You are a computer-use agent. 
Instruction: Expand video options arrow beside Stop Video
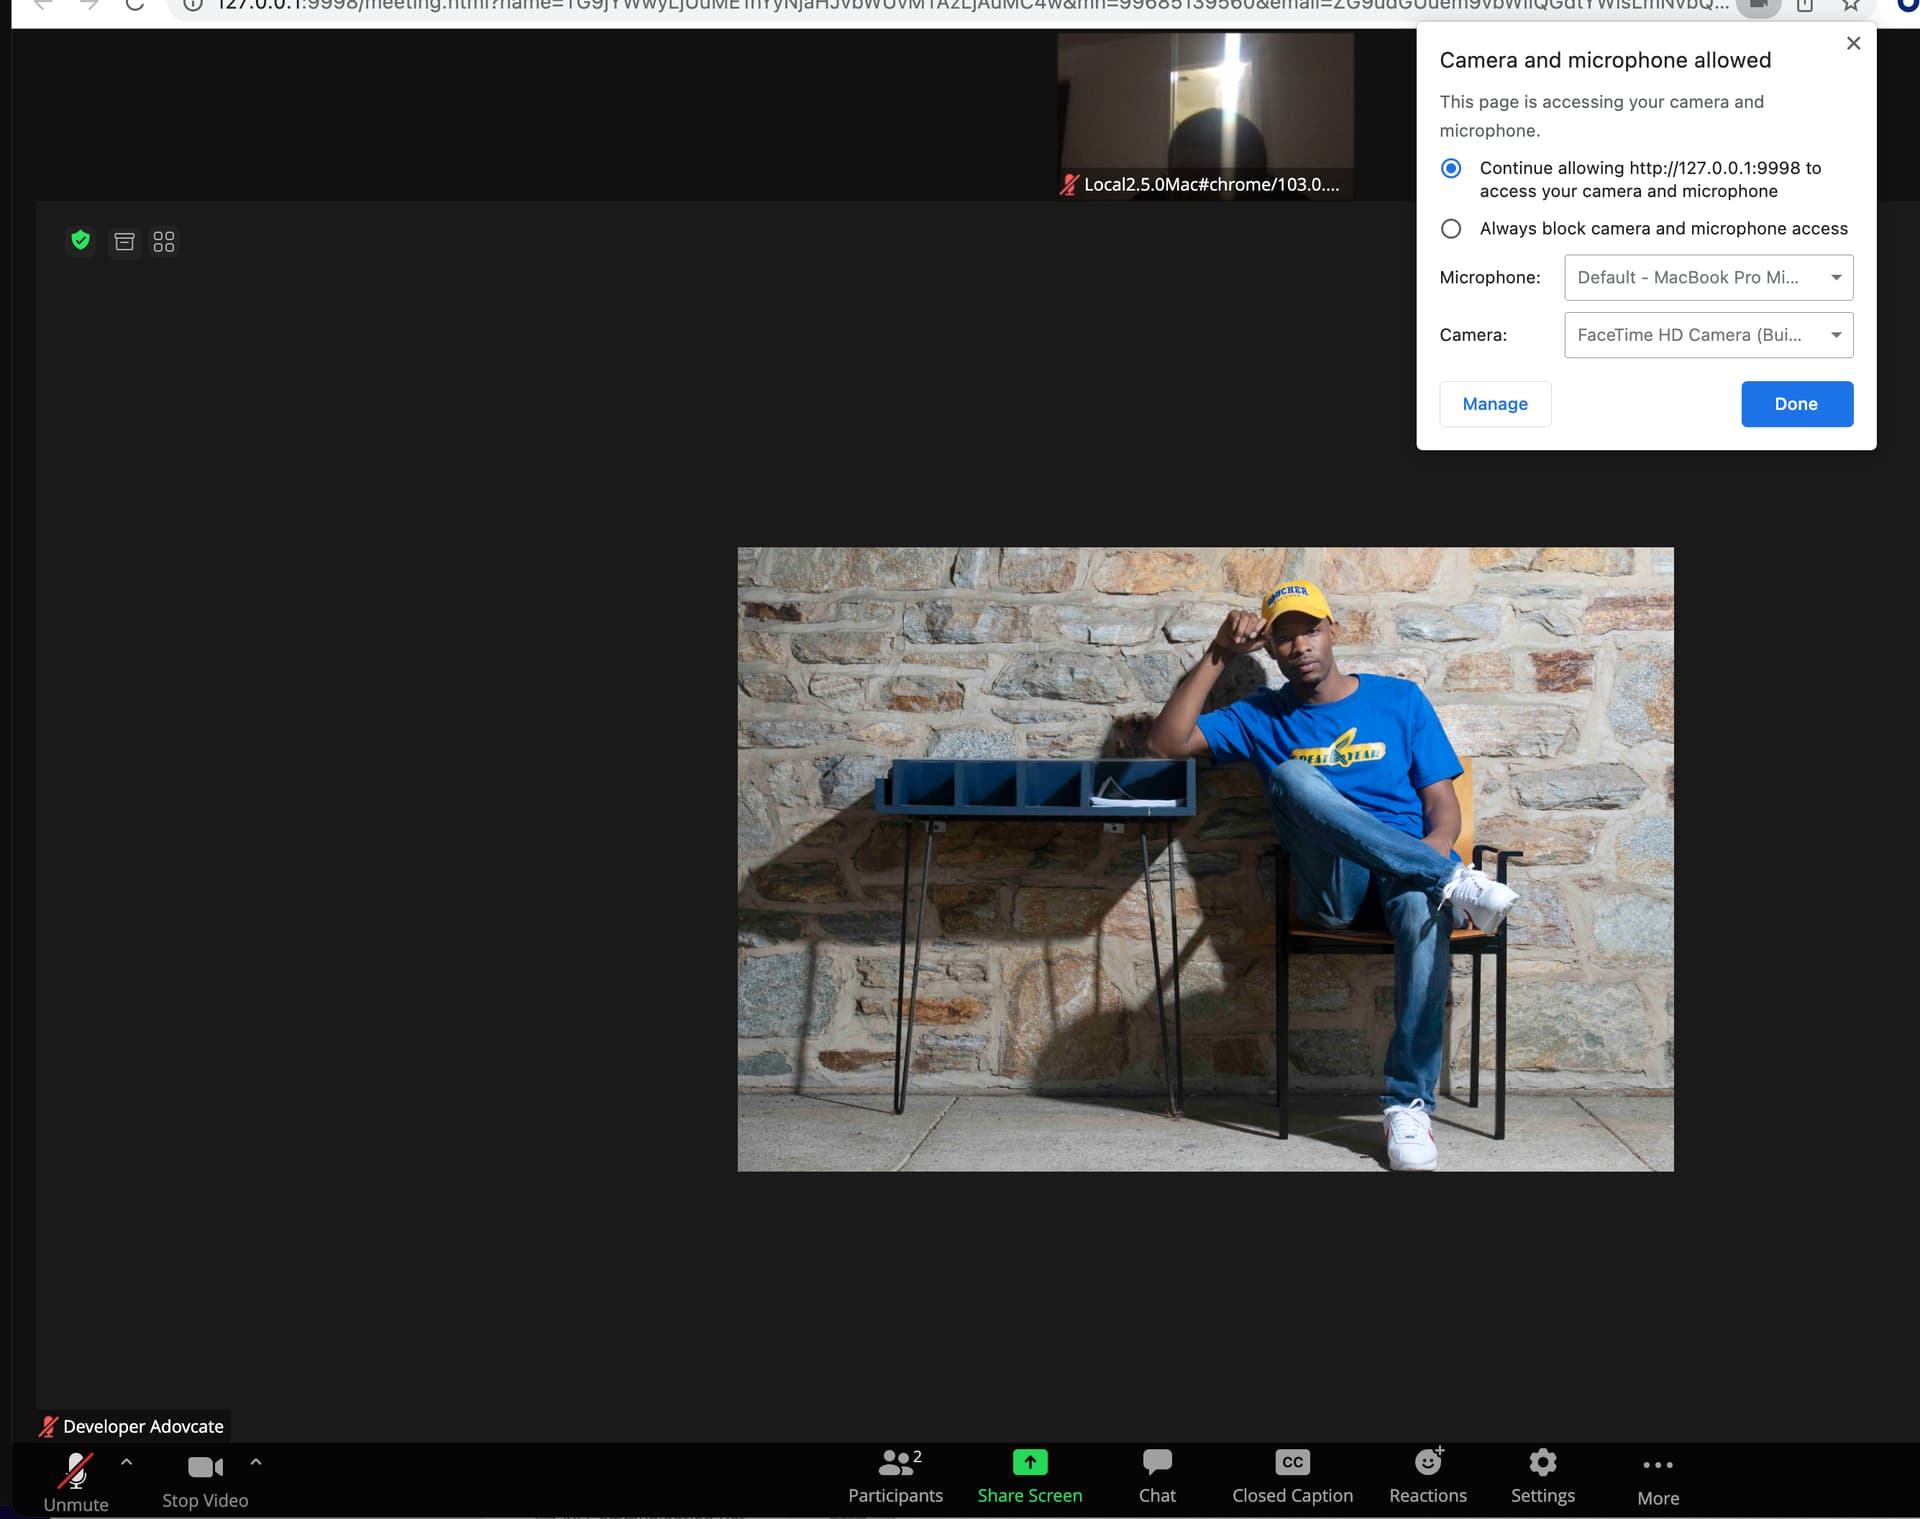coord(256,1462)
